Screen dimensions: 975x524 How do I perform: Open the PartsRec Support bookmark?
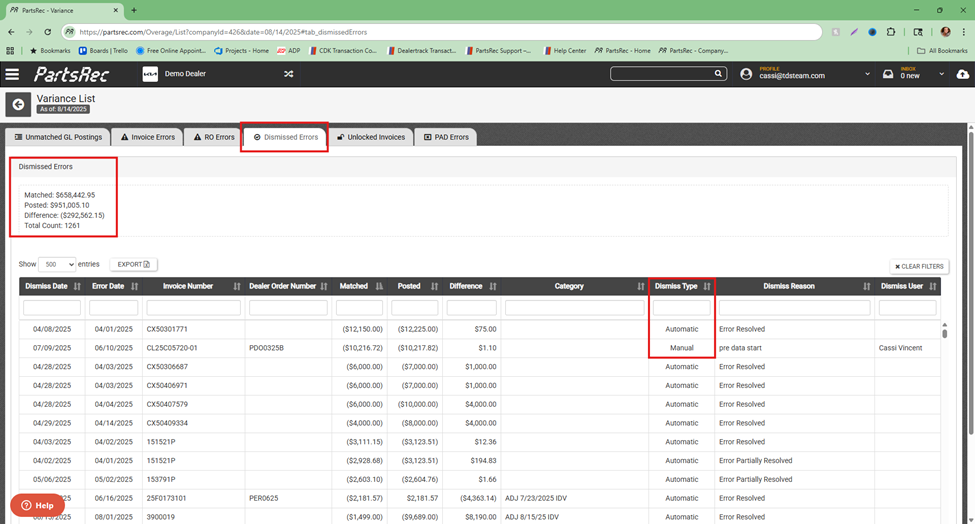click(498, 50)
